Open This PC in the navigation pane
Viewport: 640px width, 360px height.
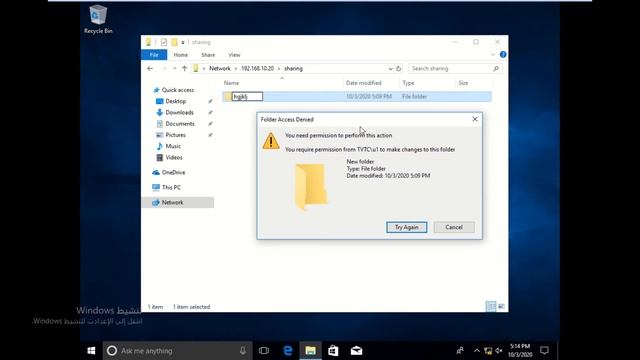[x=171, y=187]
